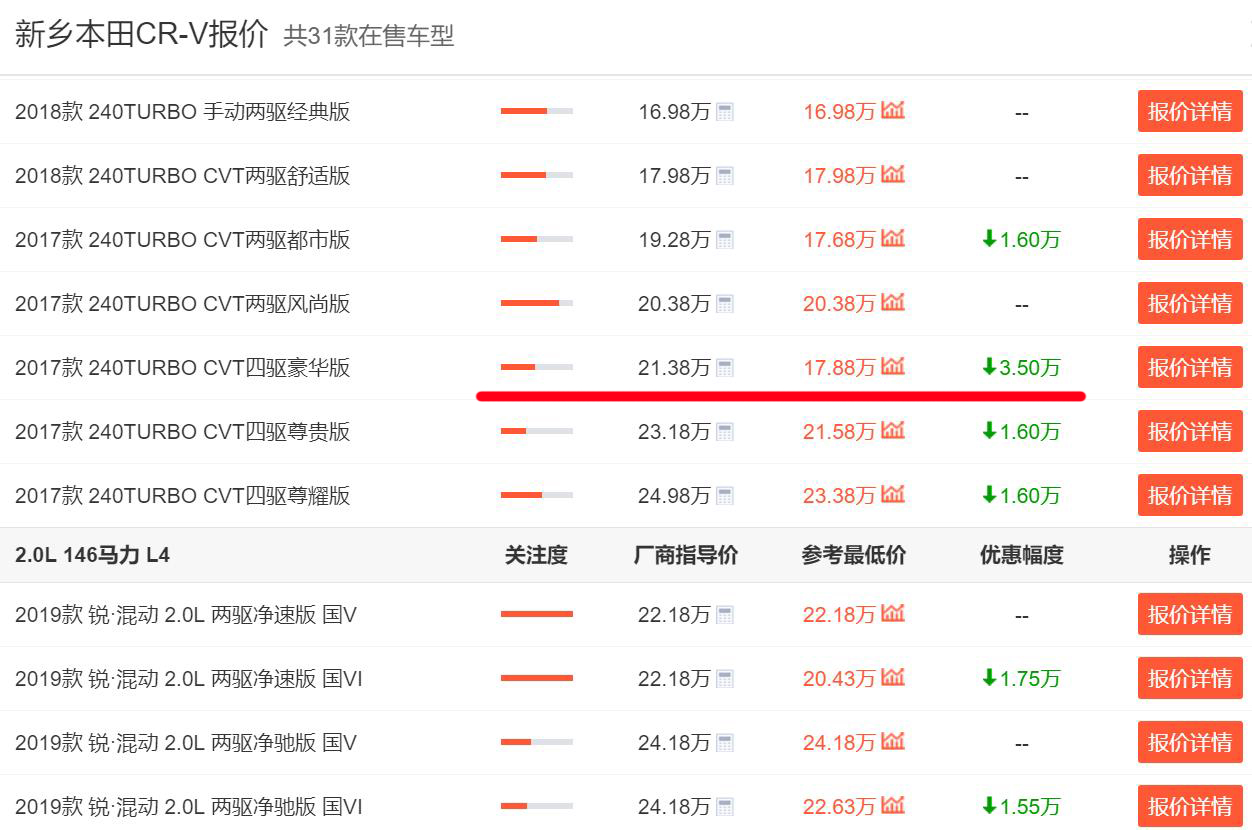Click the 1.55万 discount value

[1021, 807]
